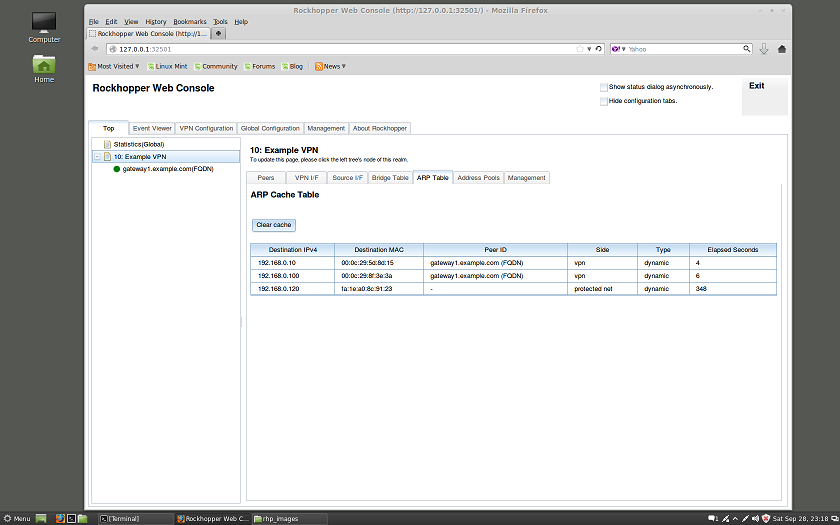This screenshot has width=840, height=525.
Task: Click the downloads arrow icon
Action: point(764,48)
